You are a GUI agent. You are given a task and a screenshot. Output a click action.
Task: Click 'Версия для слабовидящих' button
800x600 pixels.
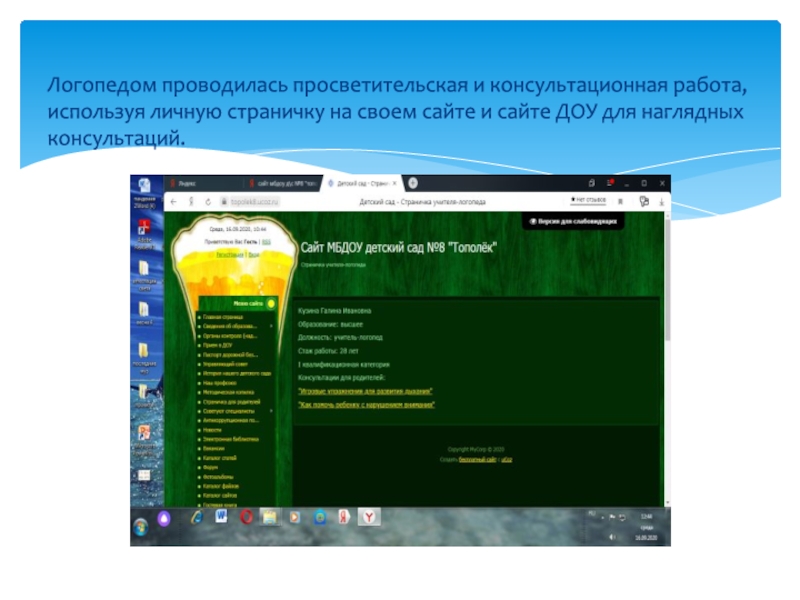coord(573,221)
